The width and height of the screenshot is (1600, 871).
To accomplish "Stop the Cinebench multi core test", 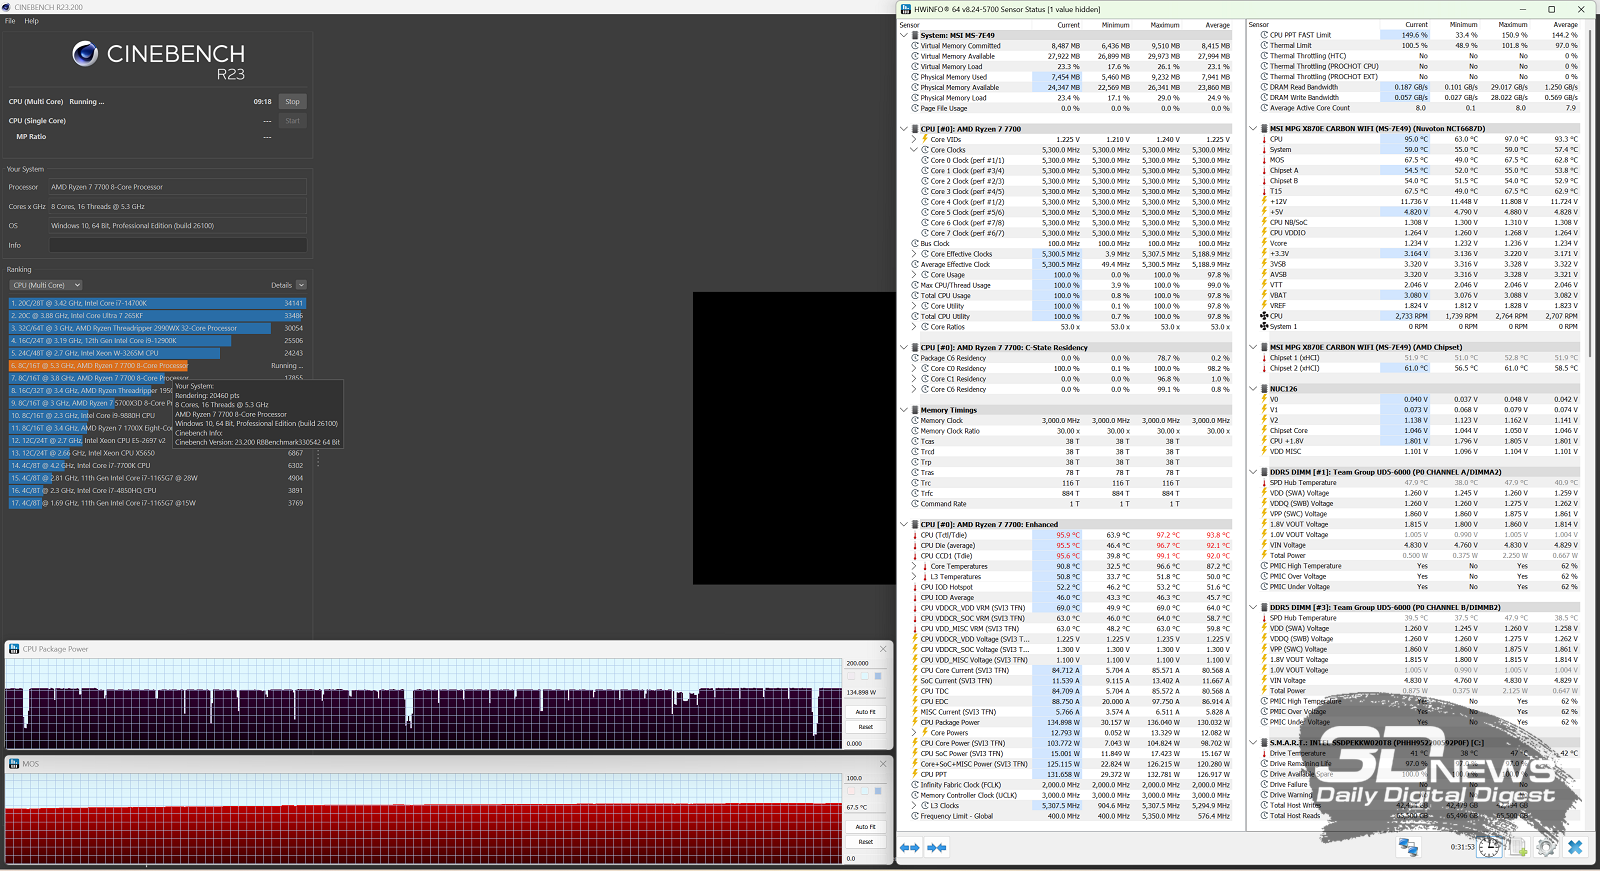I will point(292,101).
